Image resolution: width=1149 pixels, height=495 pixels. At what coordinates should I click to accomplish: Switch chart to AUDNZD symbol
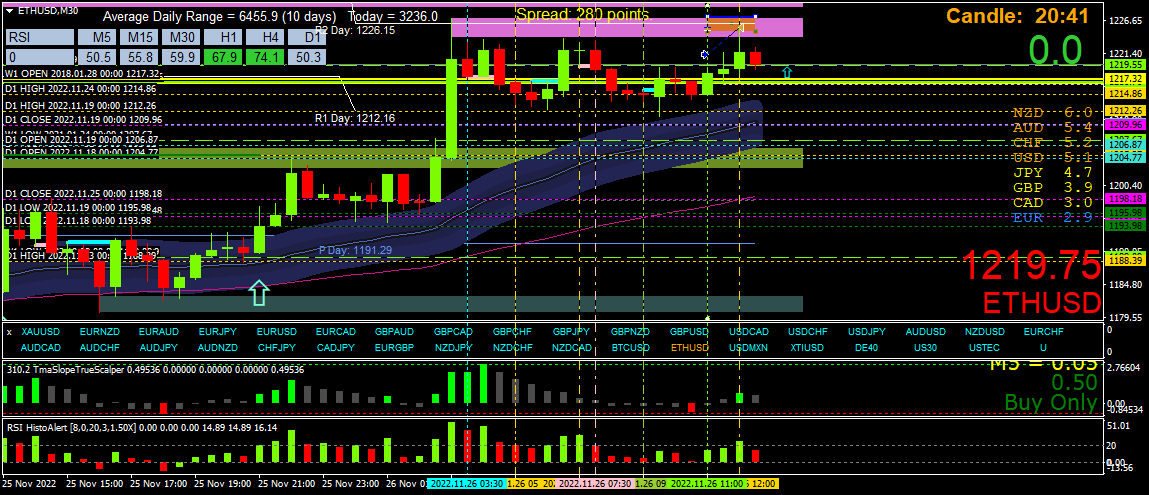click(x=217, y=347)
